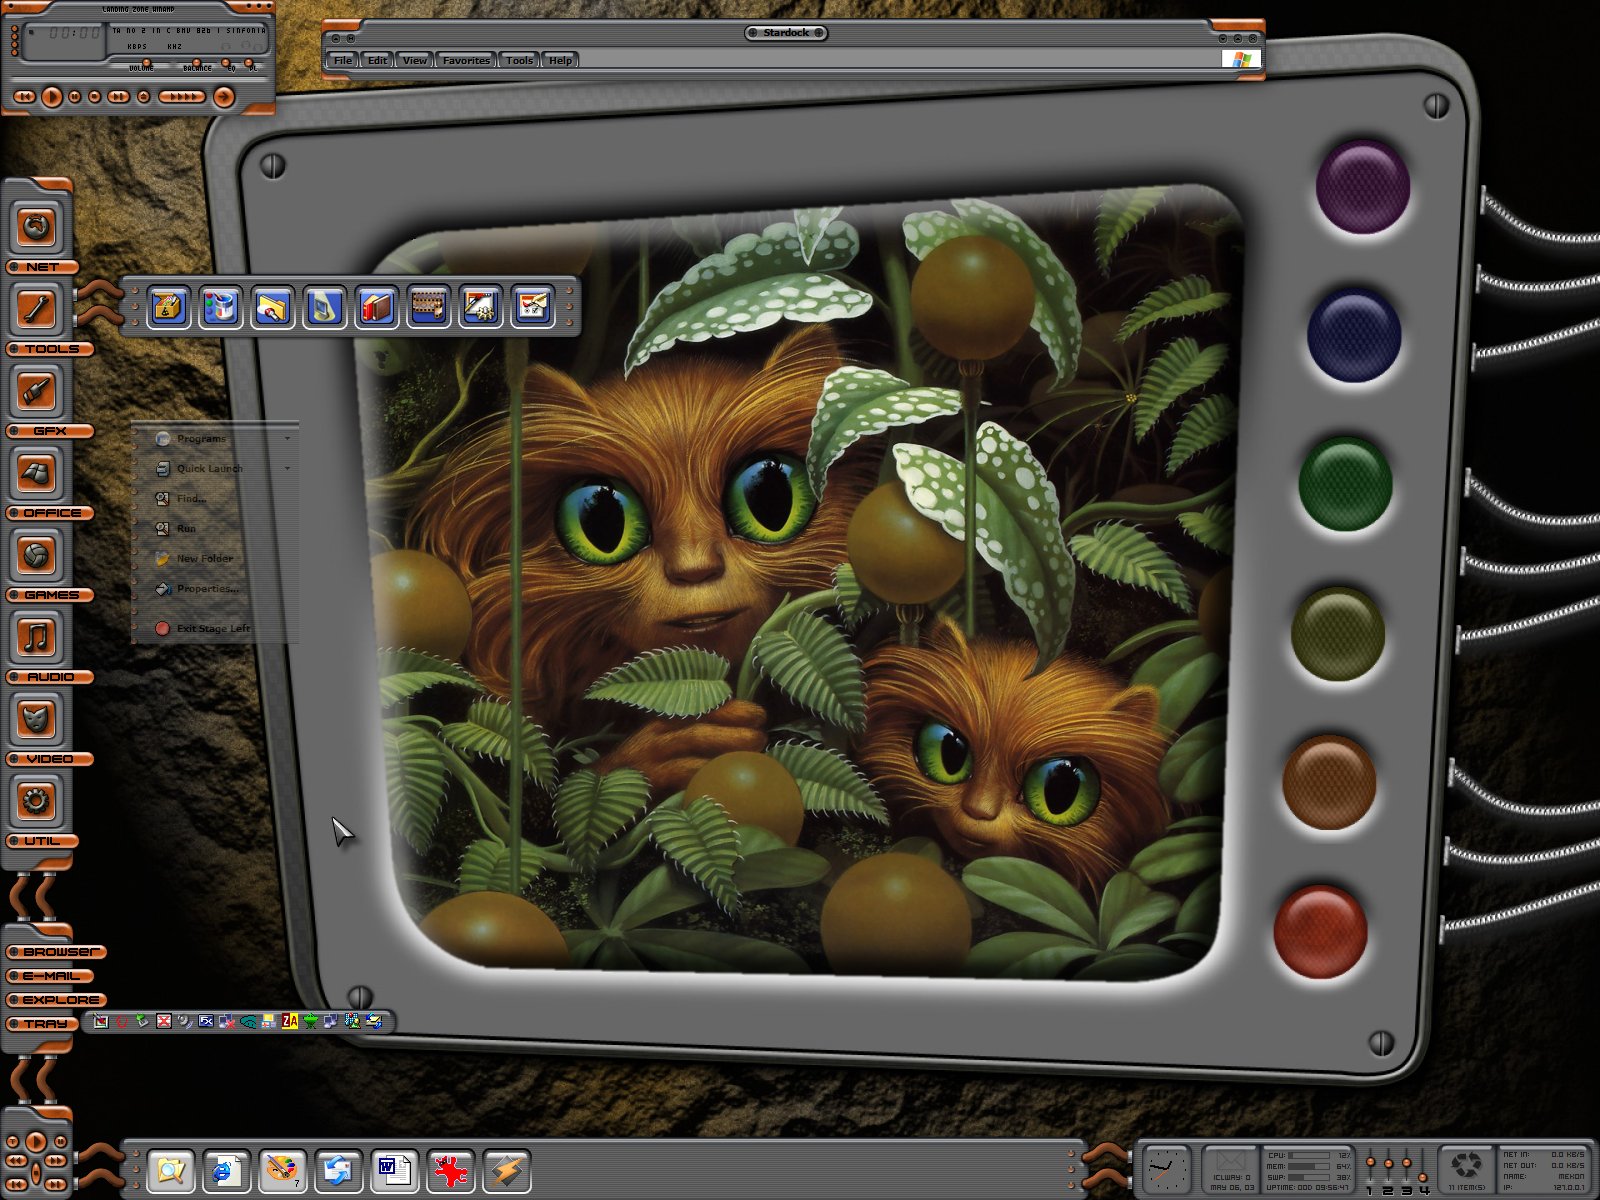Launch the red book tool icon
1600x1200 pixels.
click(x=376, y=307)
